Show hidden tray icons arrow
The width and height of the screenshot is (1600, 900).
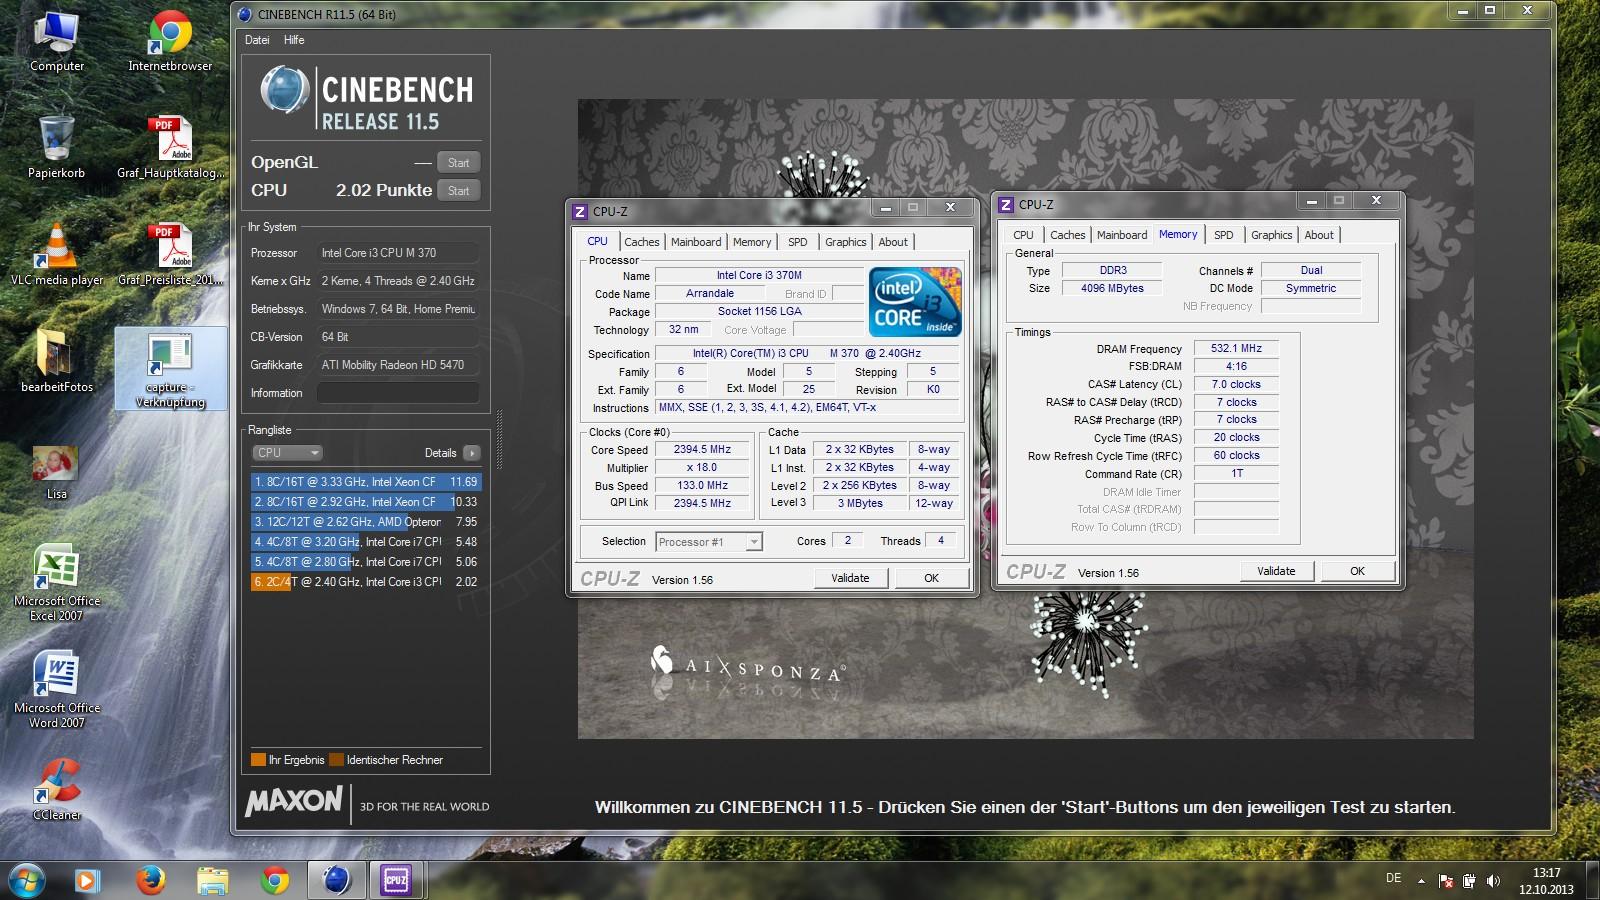click(1421, 881)
